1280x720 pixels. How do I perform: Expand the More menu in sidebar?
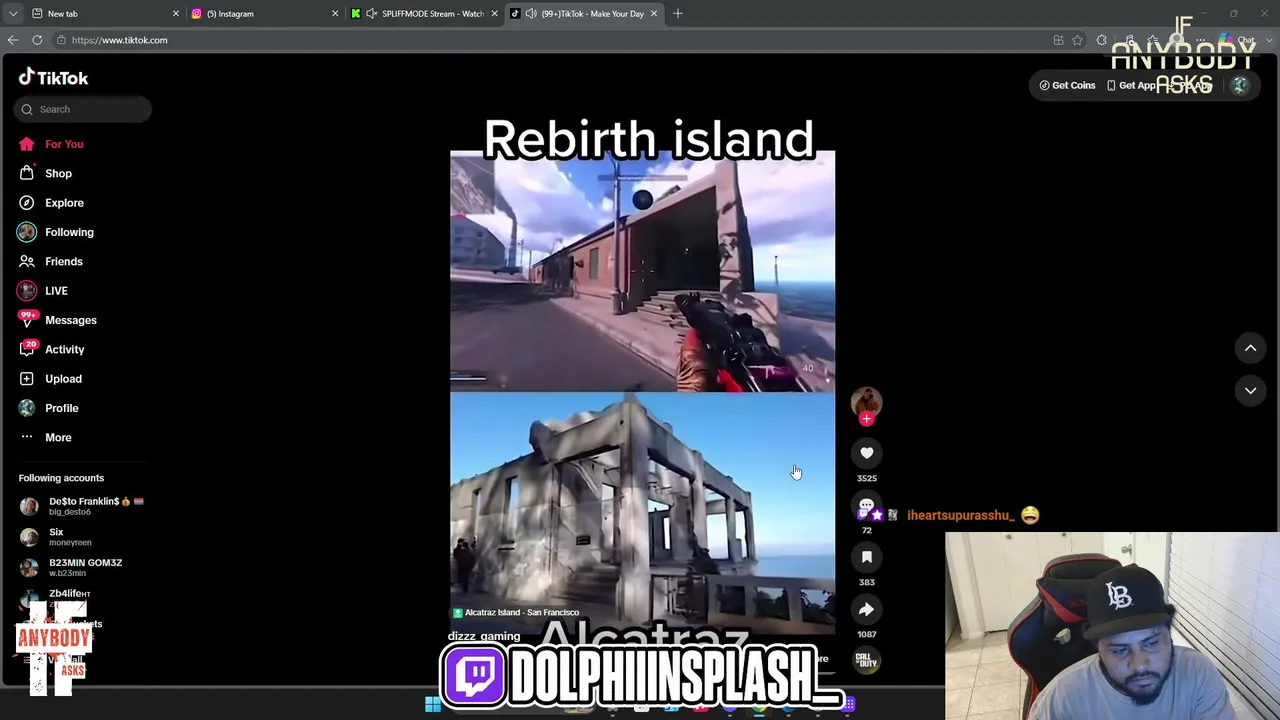click(x=58, y=437)
